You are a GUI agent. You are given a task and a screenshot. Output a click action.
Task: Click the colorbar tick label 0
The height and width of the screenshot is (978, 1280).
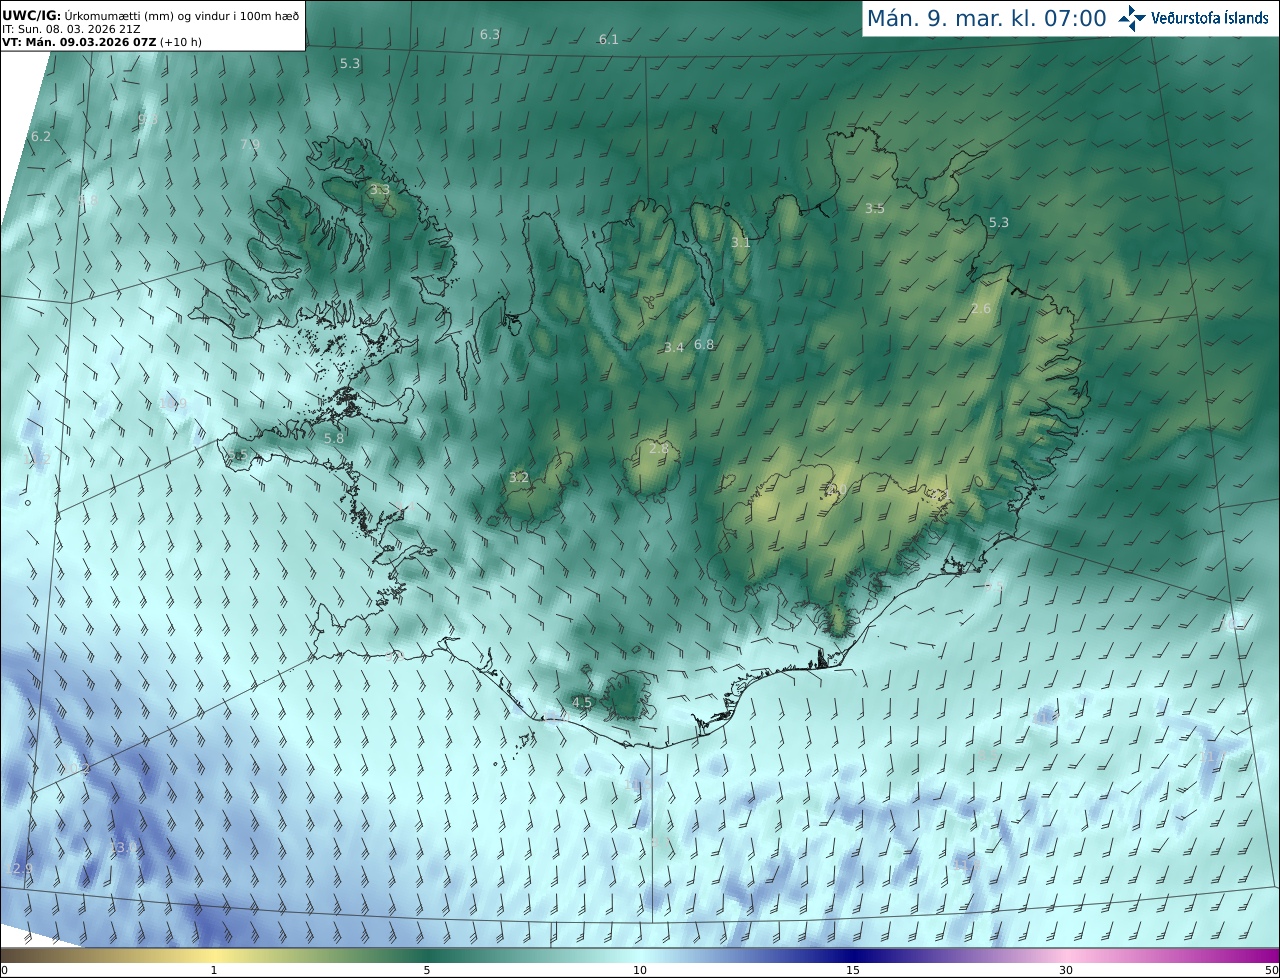pyautogui.click(x=4, y=970)
